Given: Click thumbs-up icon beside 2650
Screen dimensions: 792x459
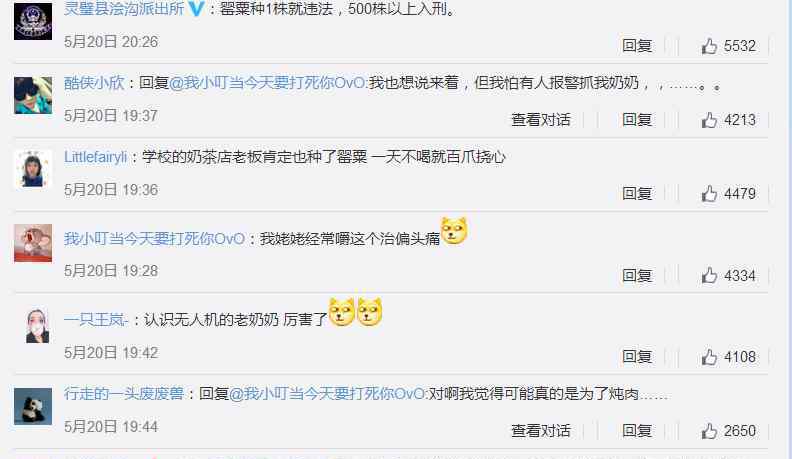Looking at the screenshot, I should (709, 431).
